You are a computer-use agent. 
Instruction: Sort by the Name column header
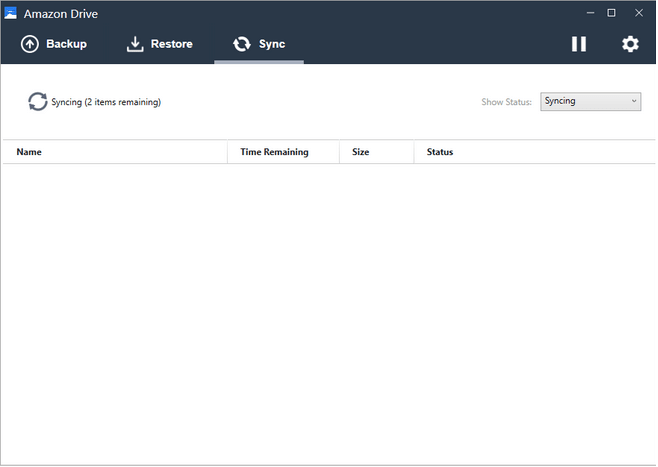[29, 152]
